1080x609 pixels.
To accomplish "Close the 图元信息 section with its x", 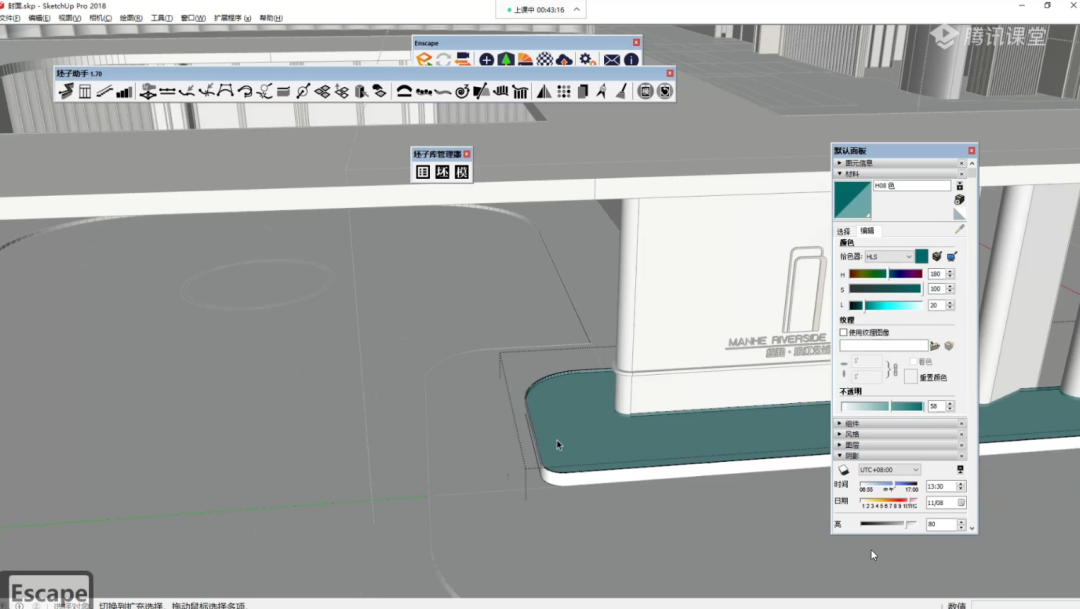I will [962, 163].
